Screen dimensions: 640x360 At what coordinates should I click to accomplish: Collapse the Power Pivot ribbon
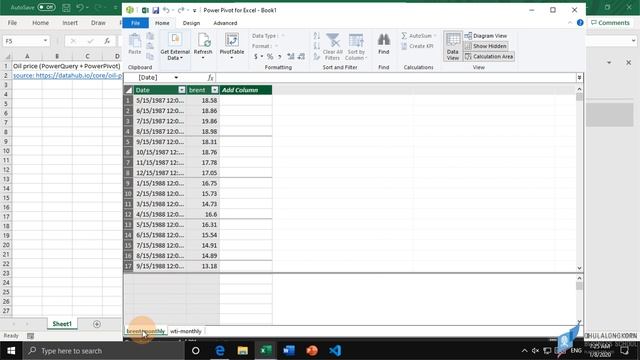coord(570,23)
